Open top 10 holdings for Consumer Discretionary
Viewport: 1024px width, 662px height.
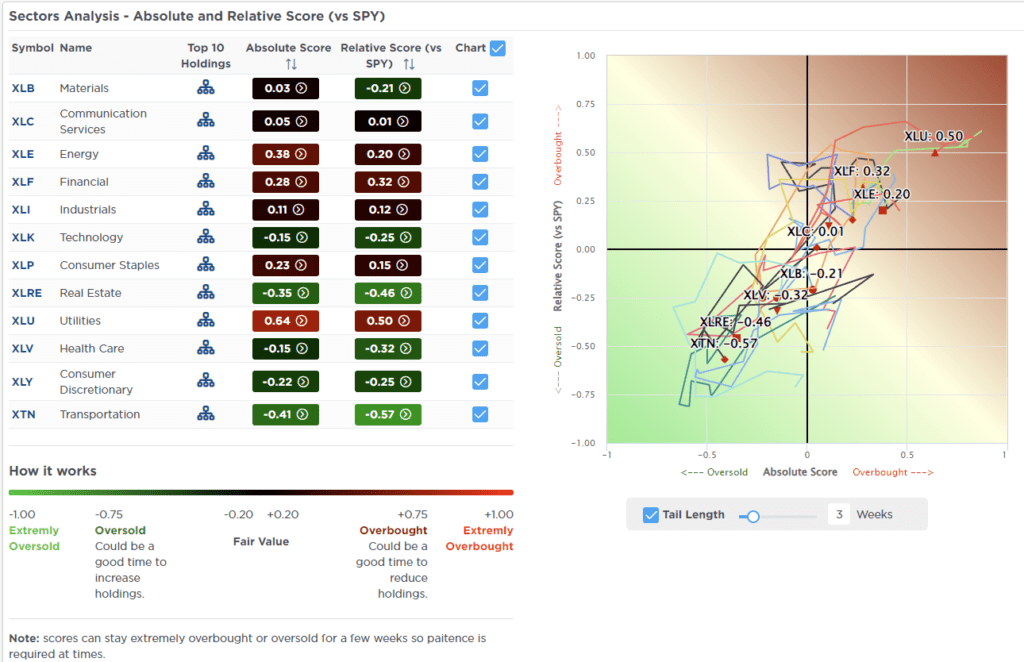tap(206, 381)
